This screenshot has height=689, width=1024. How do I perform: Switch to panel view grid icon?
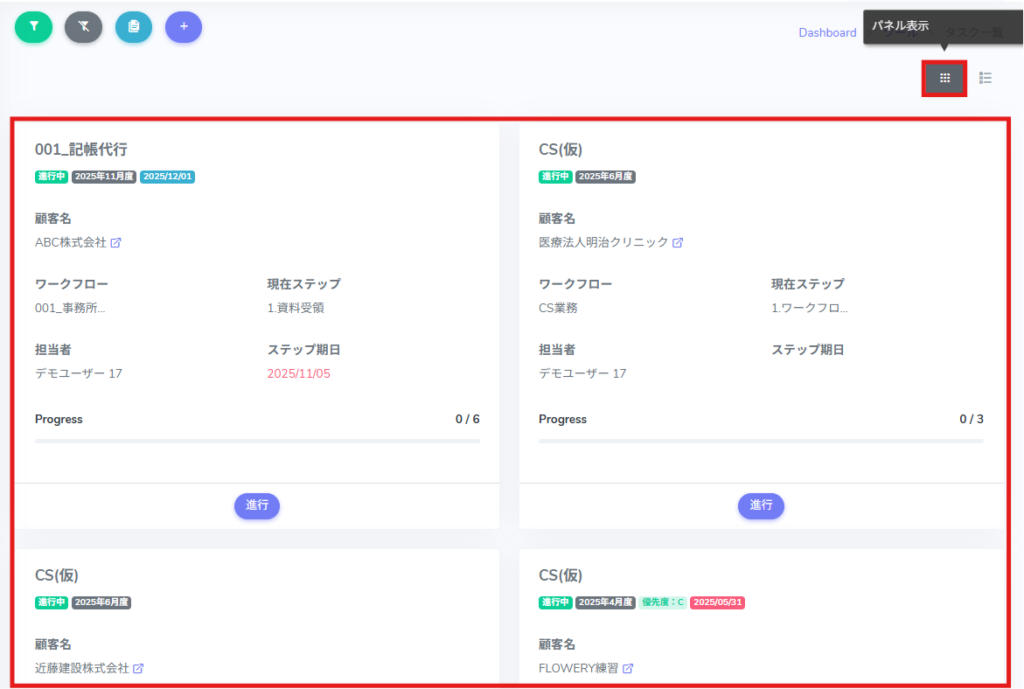pyautogui.click(x=944, y=78)
